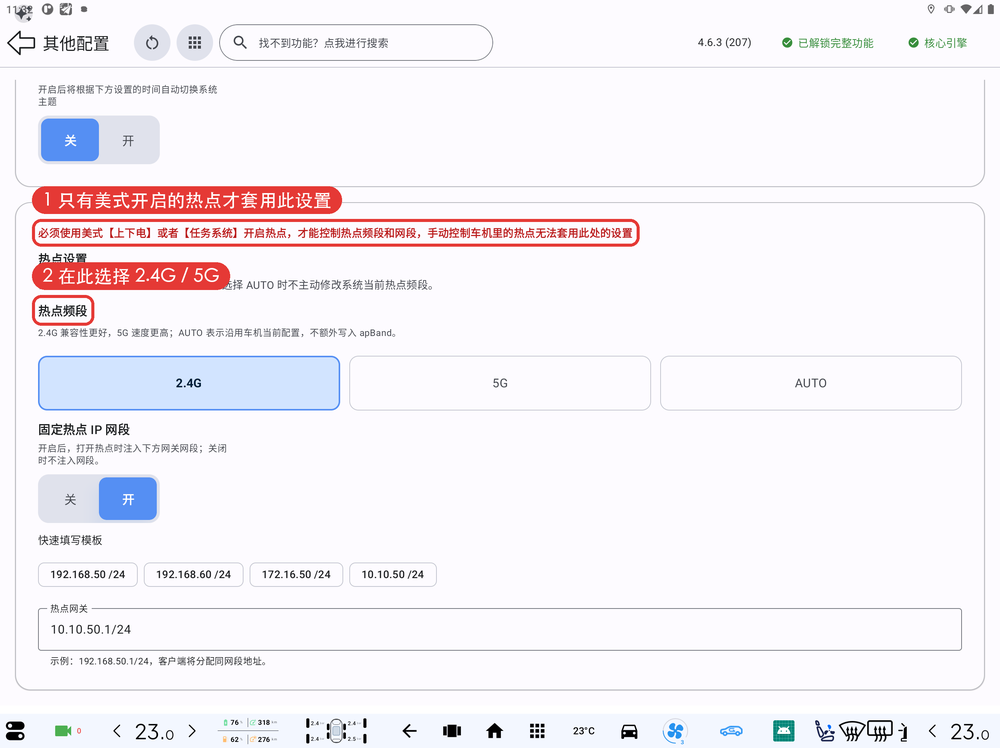The height and width of the screenshot is (748, 1000).
Task: Increase left temperature with right chevron
Action: [192, 731]
